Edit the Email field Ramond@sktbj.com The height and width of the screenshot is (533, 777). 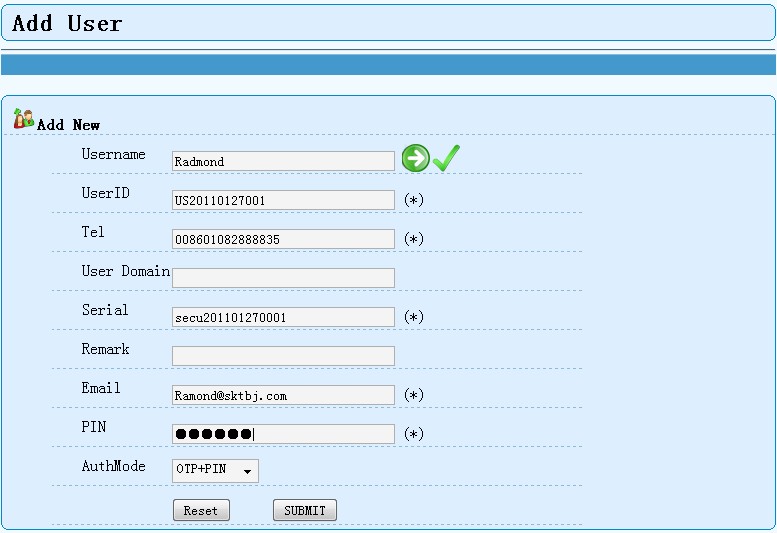click(x=283, y=395)
